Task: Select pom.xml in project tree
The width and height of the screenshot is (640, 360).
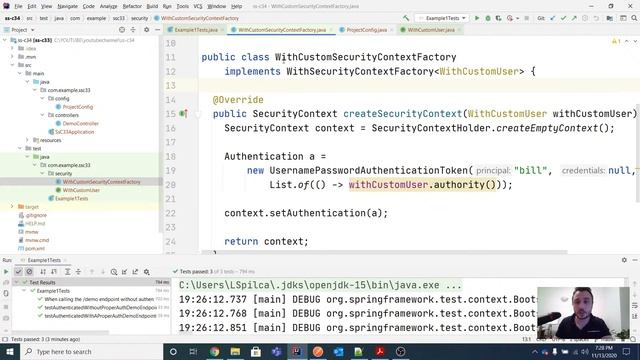Action: coord(35,249)
